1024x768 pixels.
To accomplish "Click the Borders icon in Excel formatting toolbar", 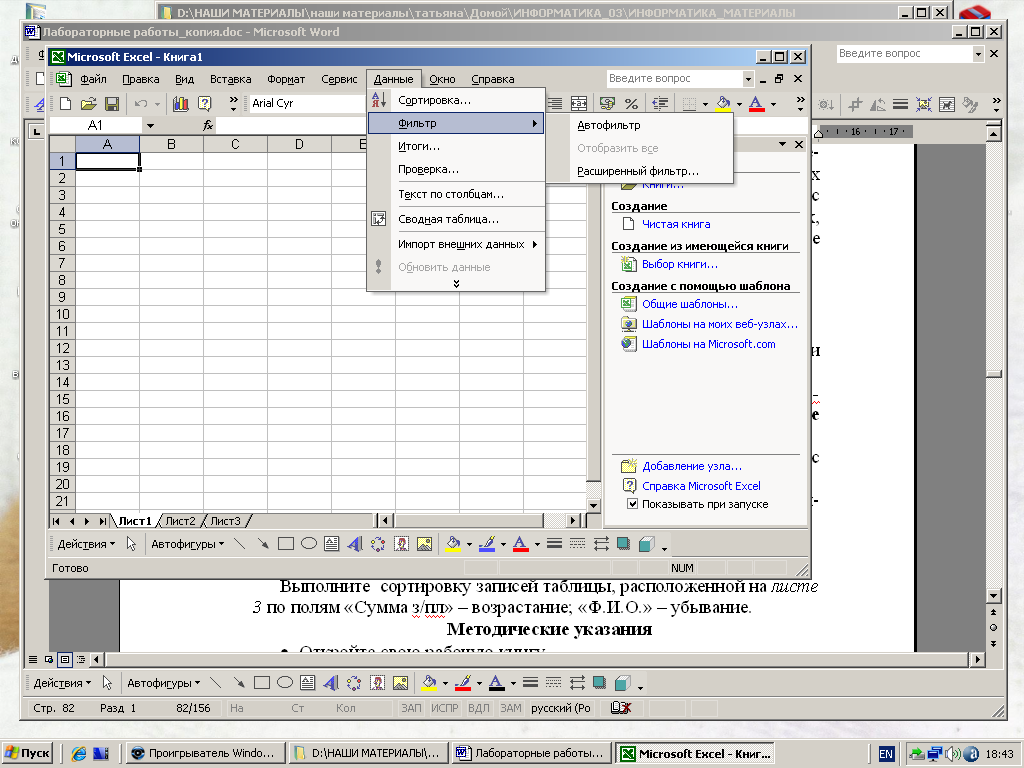I will (689, 103).
